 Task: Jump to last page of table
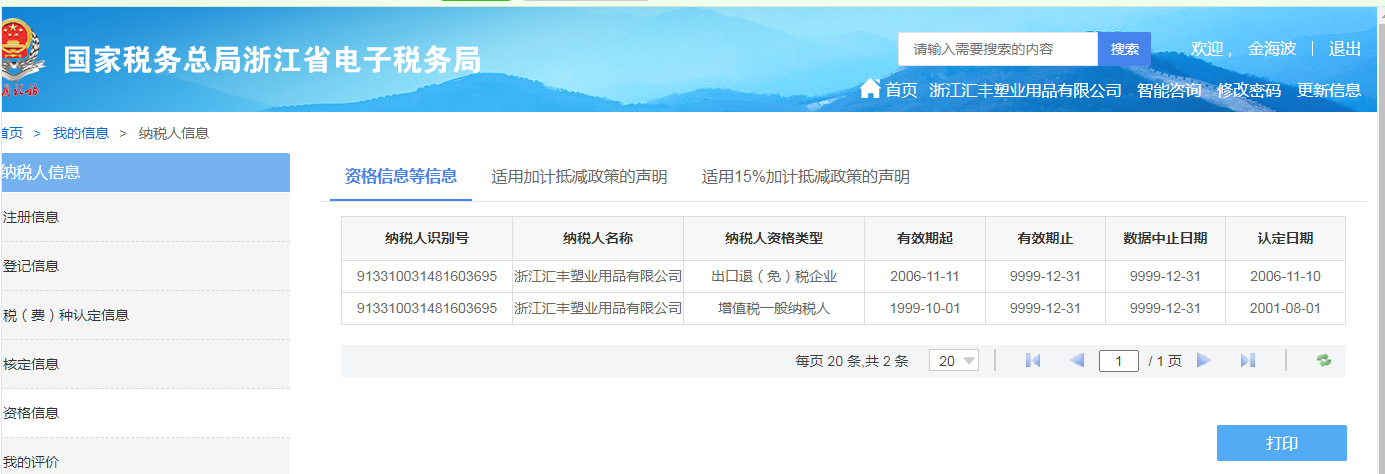[1247, 361]
